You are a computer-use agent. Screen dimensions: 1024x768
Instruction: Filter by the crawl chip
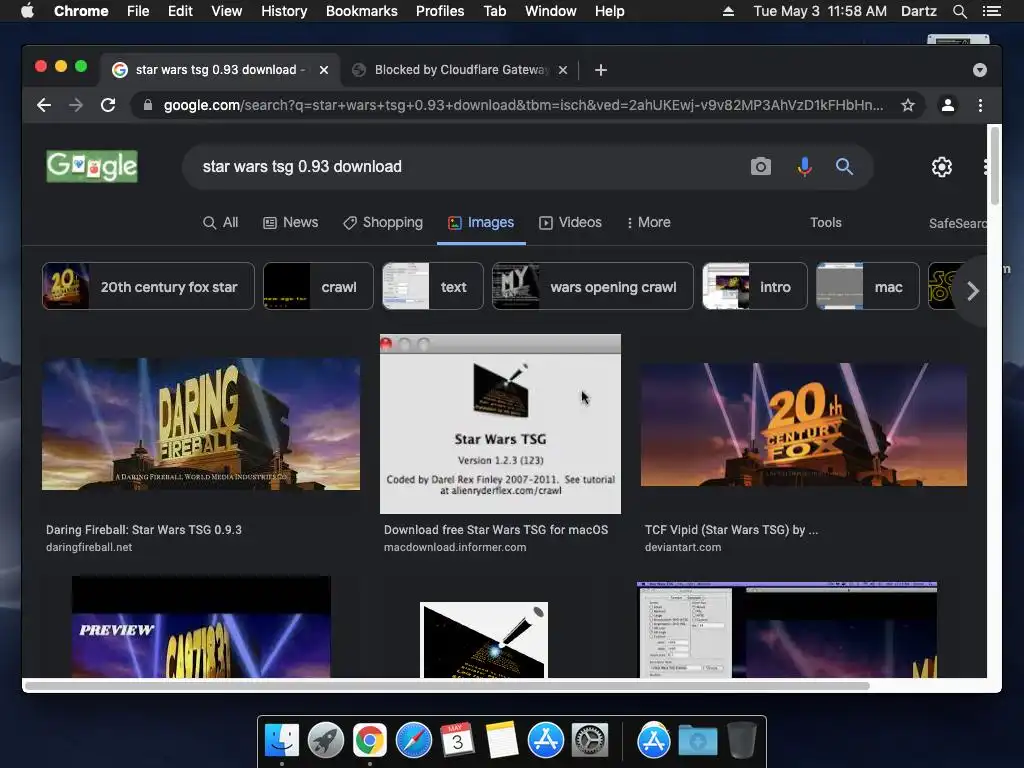click(x=318, y=286)
